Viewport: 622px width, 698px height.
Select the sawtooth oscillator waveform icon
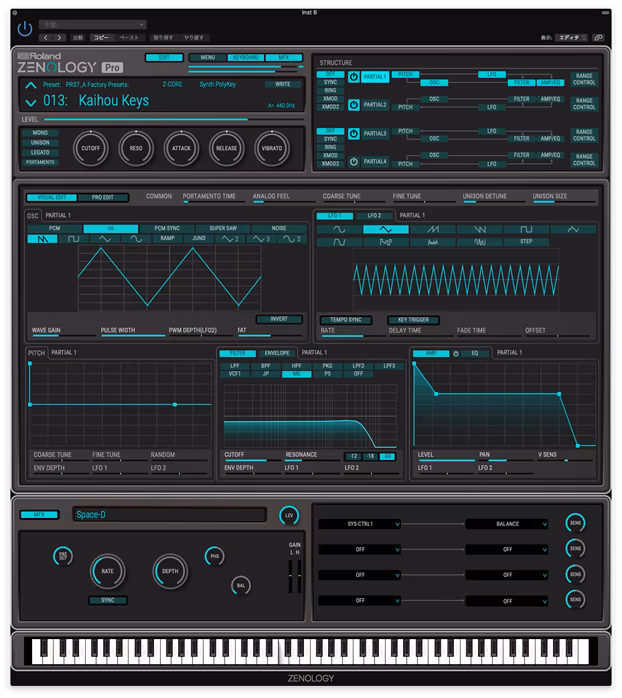coord(42,239)
